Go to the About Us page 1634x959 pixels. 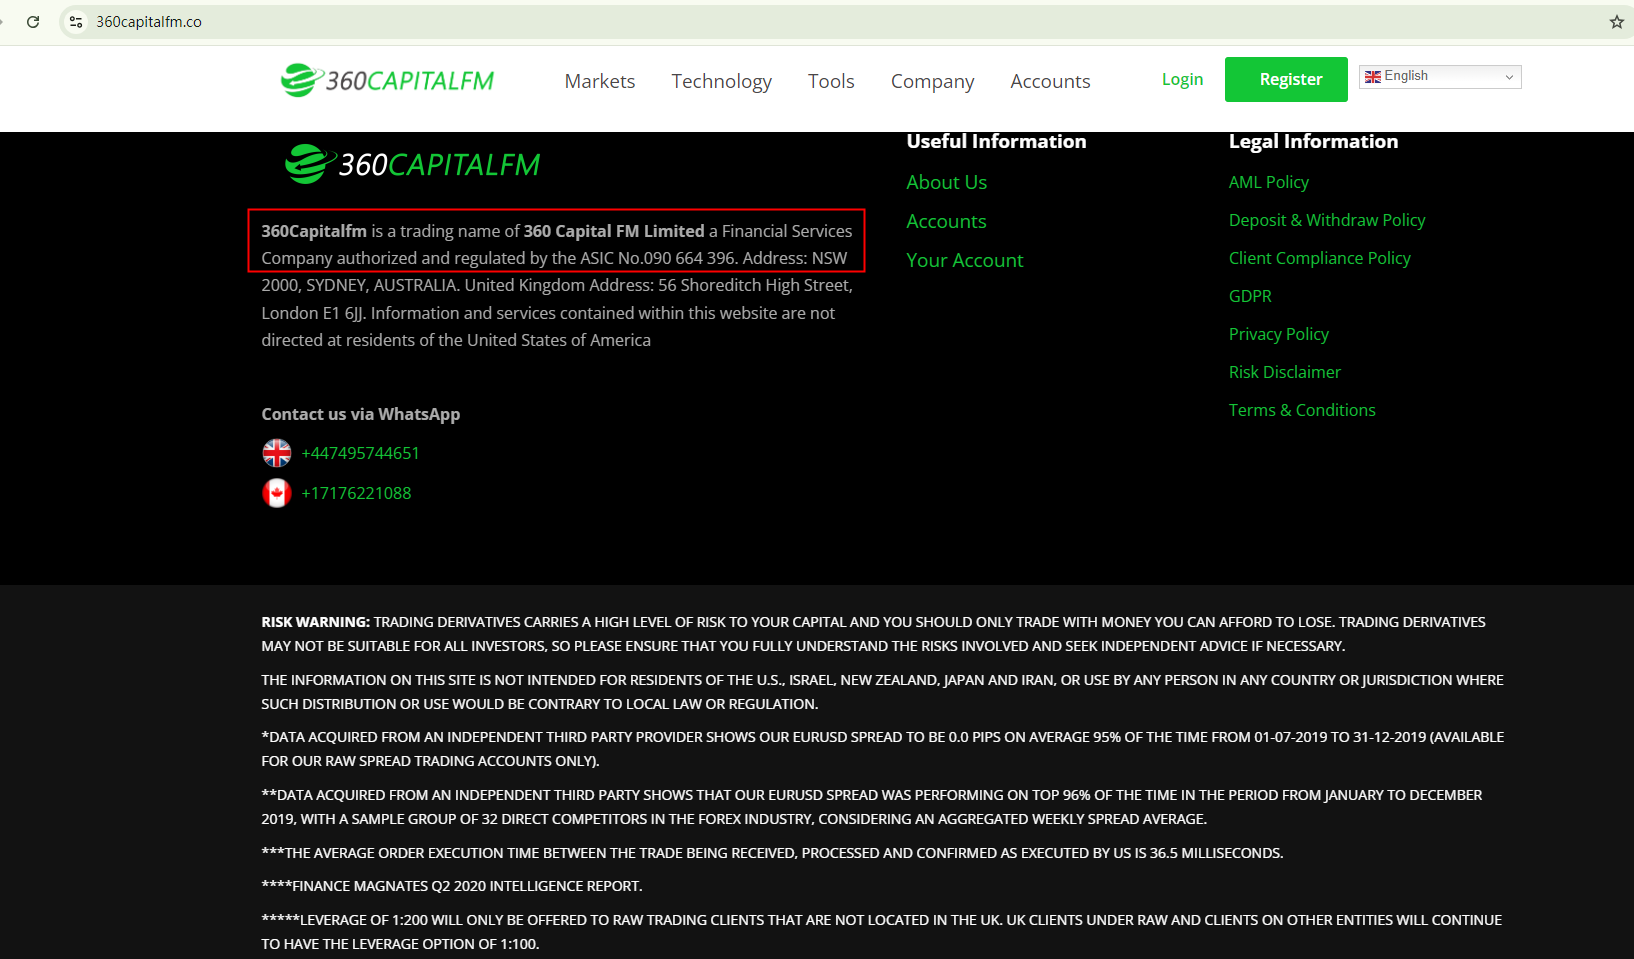click(946, 182)
